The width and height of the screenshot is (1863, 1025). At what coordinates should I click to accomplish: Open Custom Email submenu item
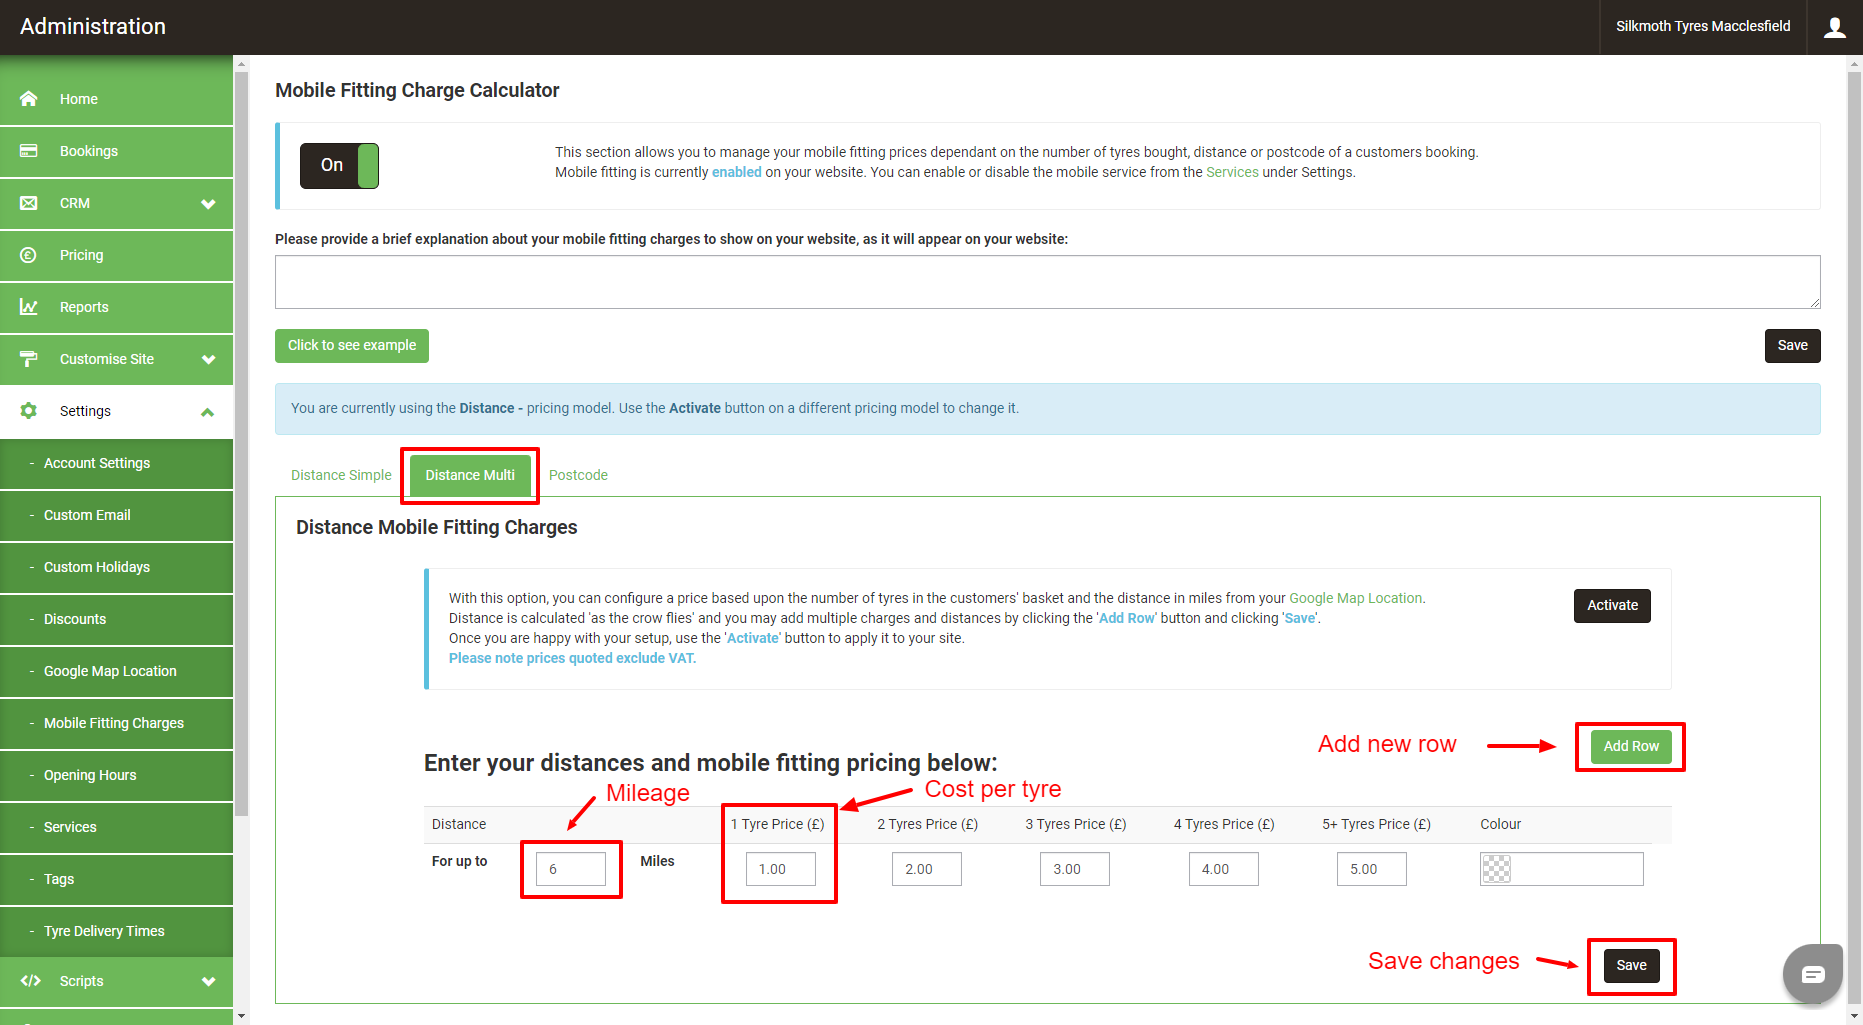point(116,515)
